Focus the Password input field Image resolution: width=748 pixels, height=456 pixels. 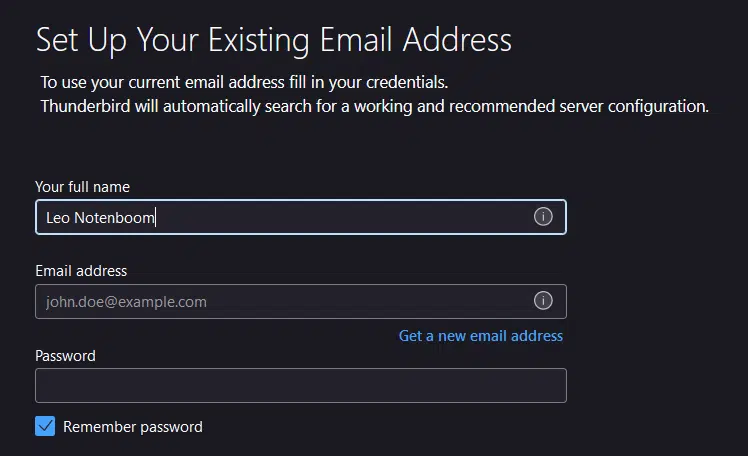tap(301, 385)
